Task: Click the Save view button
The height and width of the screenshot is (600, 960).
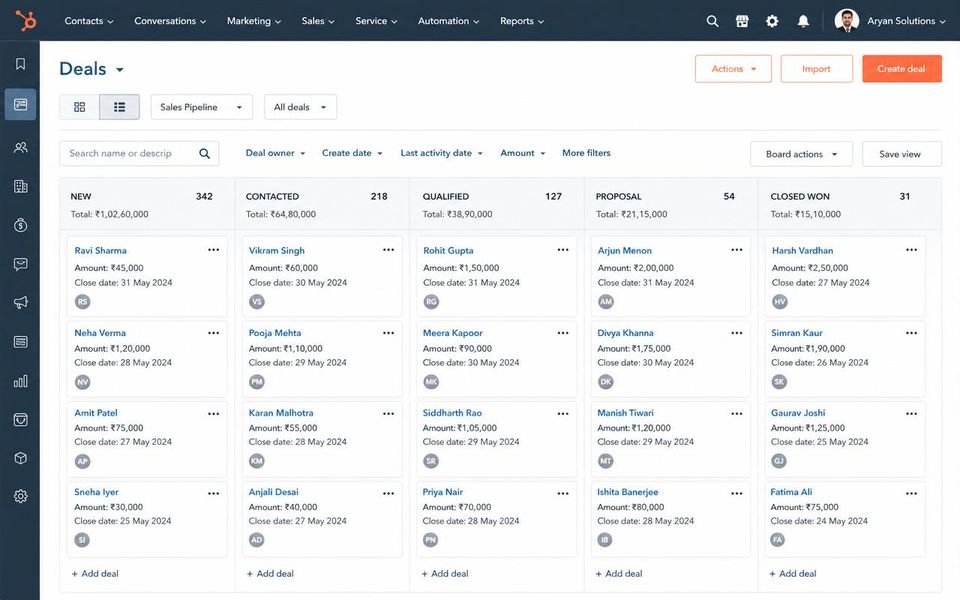Action: pos(901,154)
